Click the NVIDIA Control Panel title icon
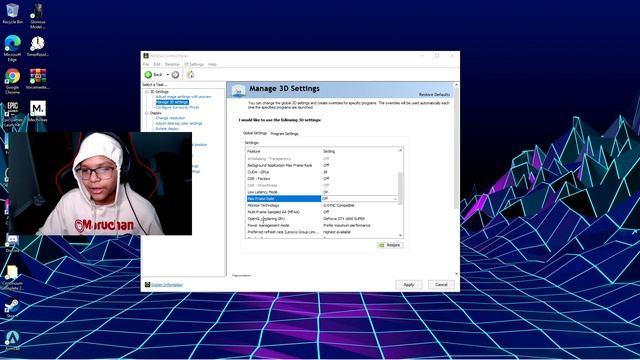Image resolution: width=640 pixels, height=360 pixels. [x=146, y=56]
